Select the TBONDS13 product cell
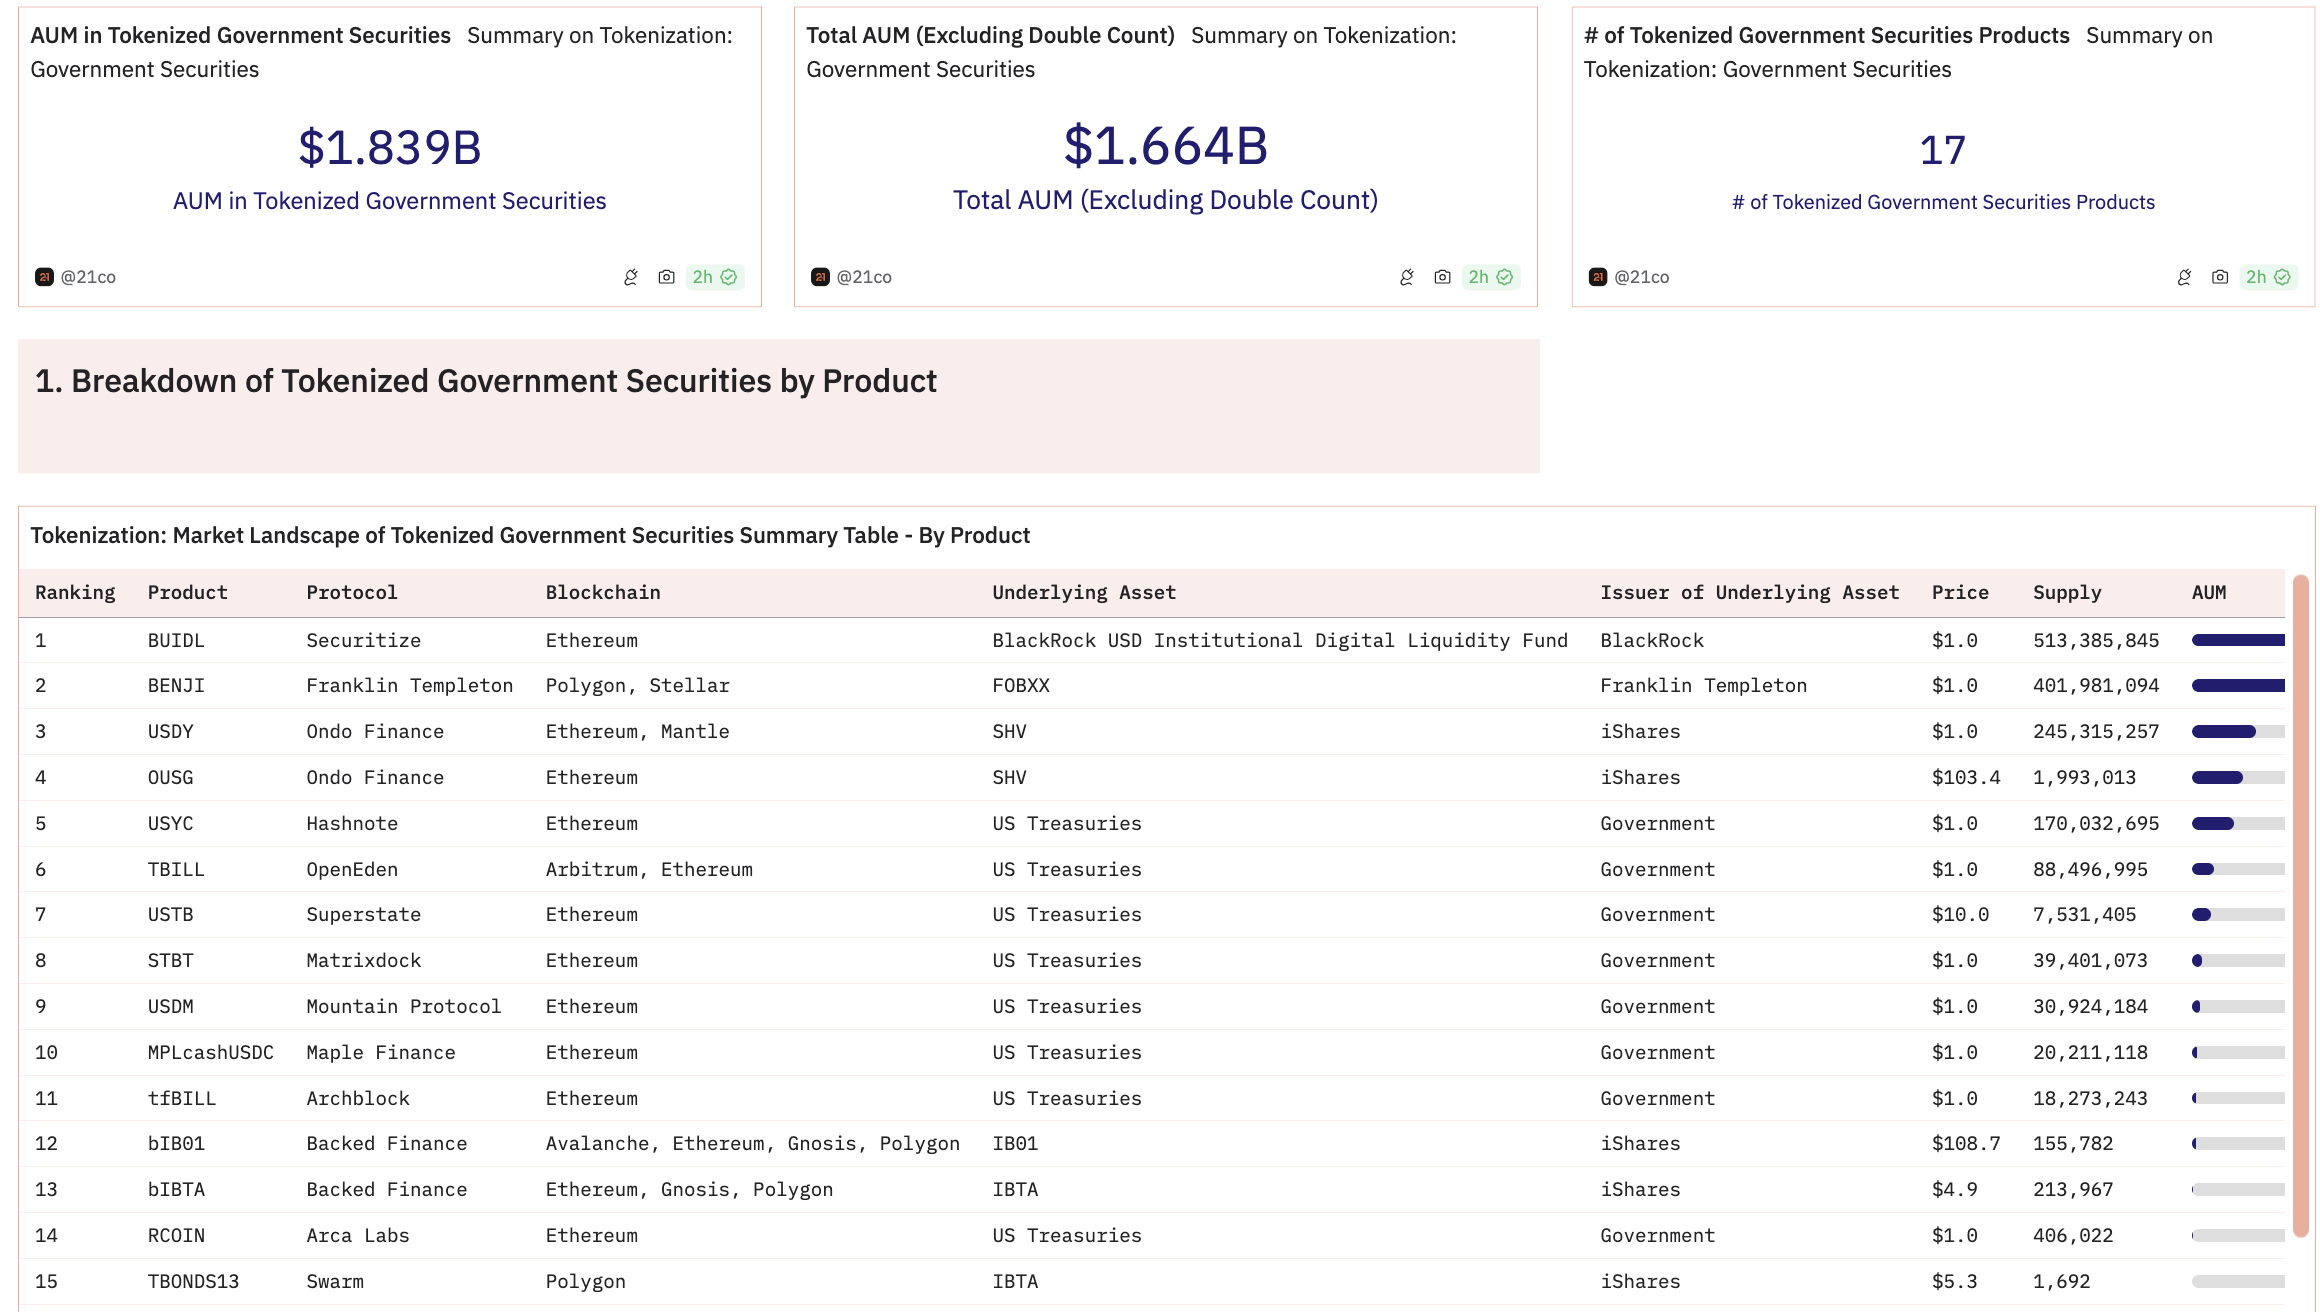Image resolution: width=2320 pixels, height=1312 pixels. click(x=194, y=1281)
